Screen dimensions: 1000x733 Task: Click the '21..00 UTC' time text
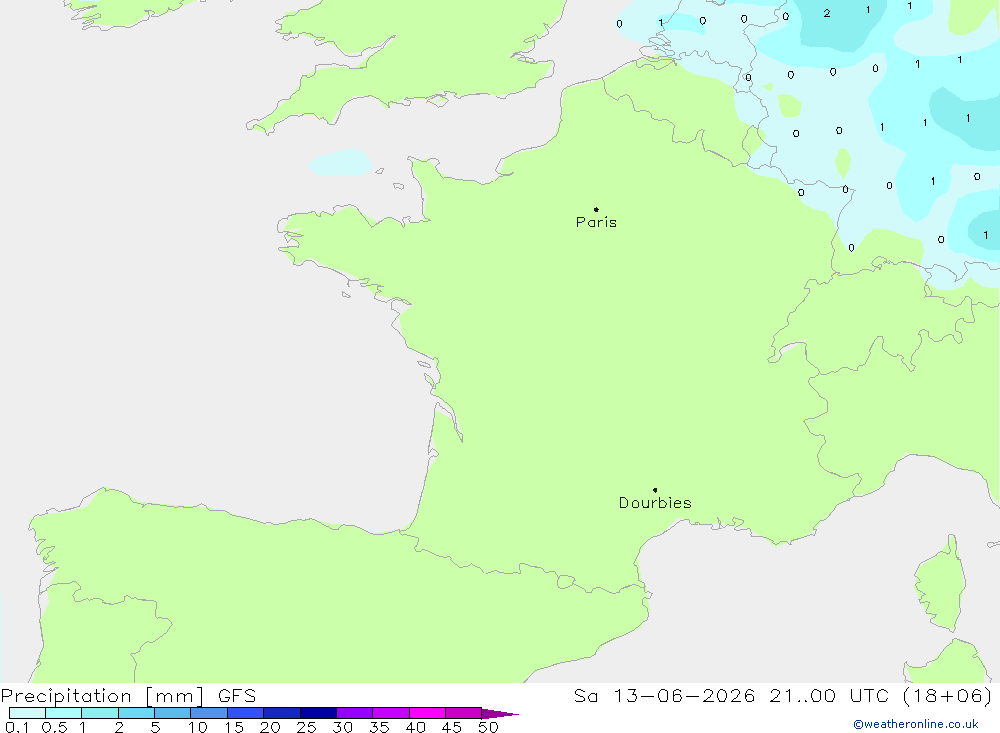[828, 696]
